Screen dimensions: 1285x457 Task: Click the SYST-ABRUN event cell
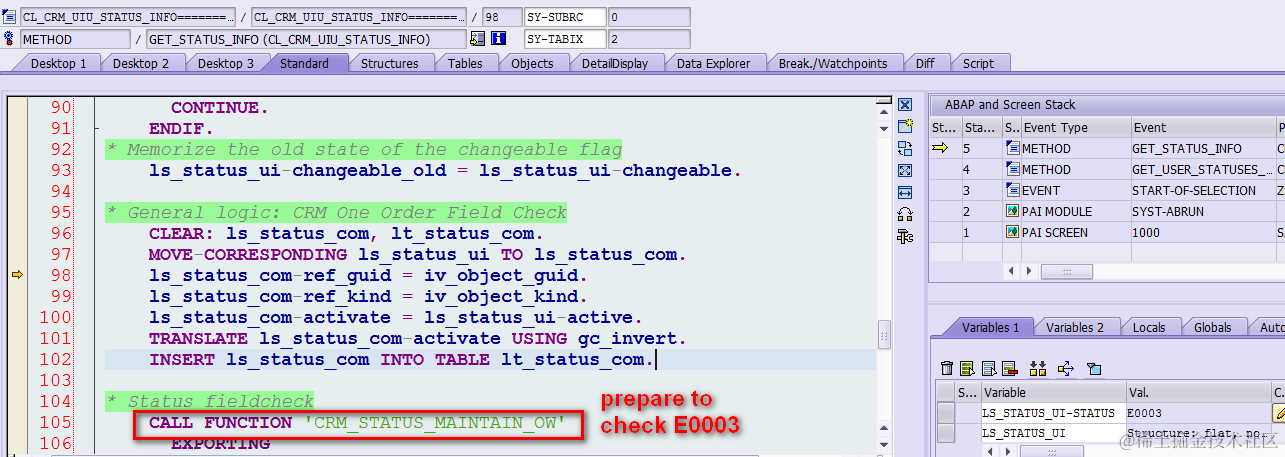1202,212
